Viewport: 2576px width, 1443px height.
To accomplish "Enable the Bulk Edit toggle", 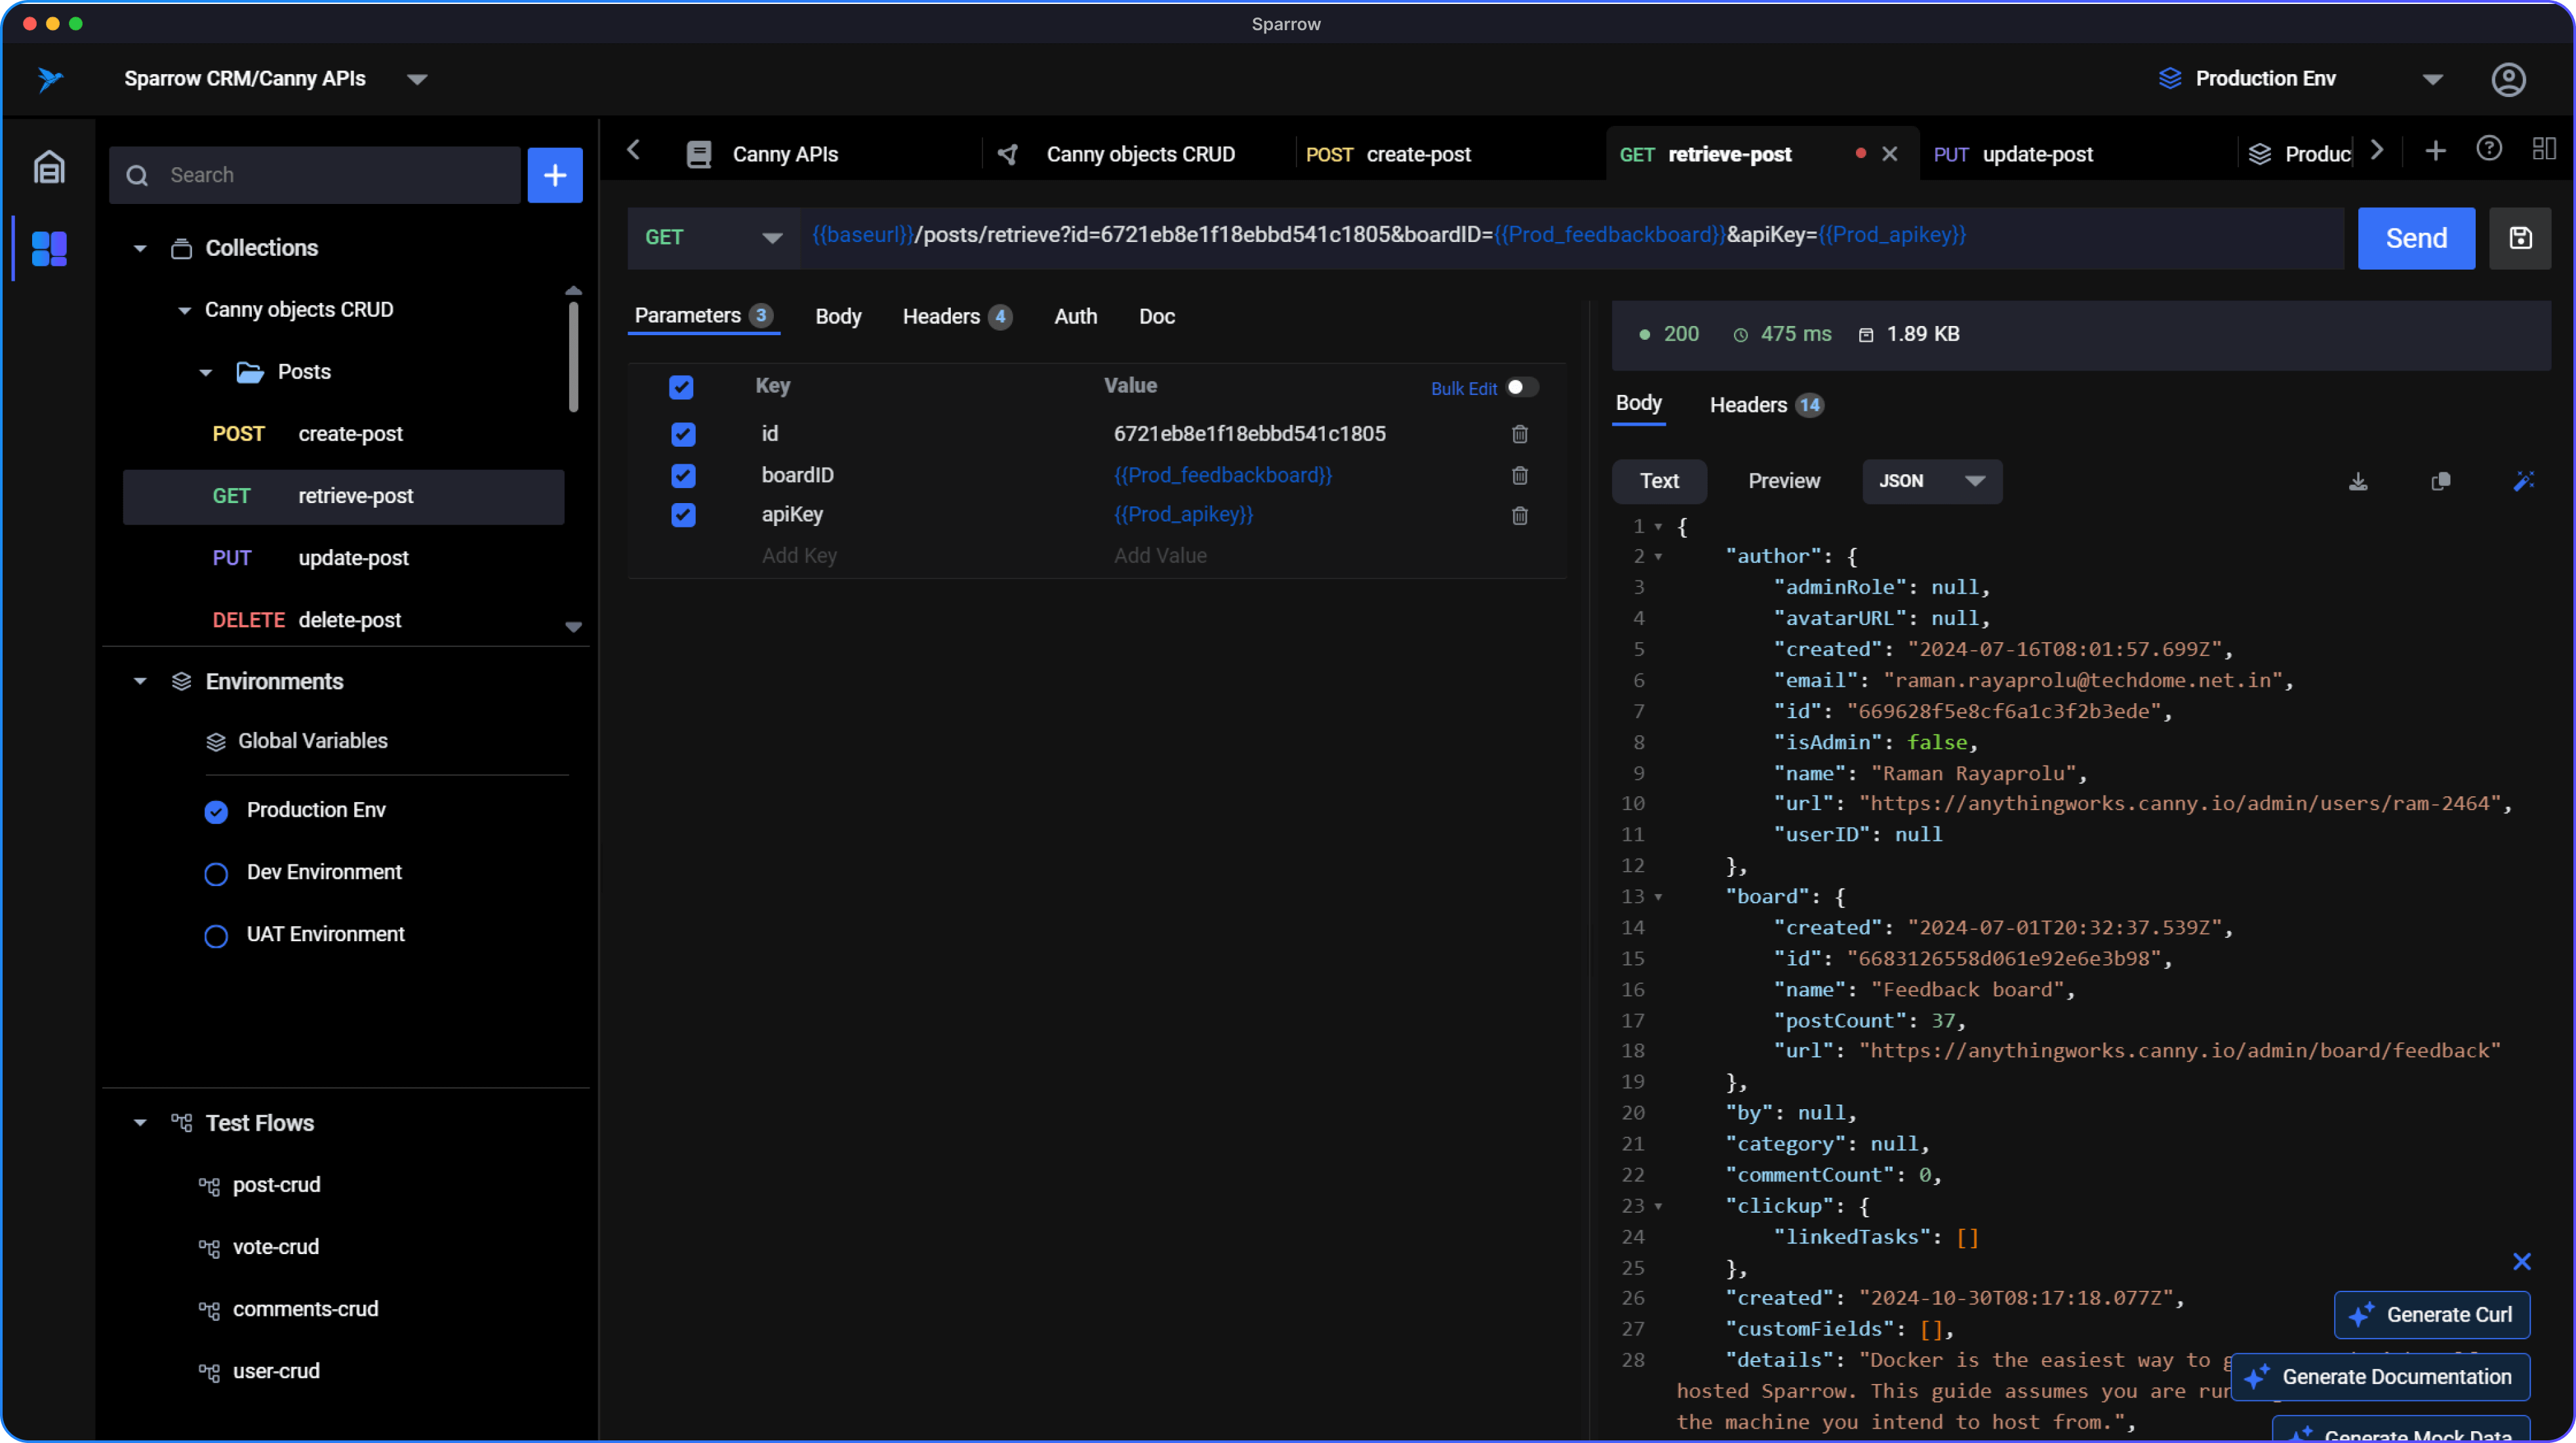I will pos(1522,387).
